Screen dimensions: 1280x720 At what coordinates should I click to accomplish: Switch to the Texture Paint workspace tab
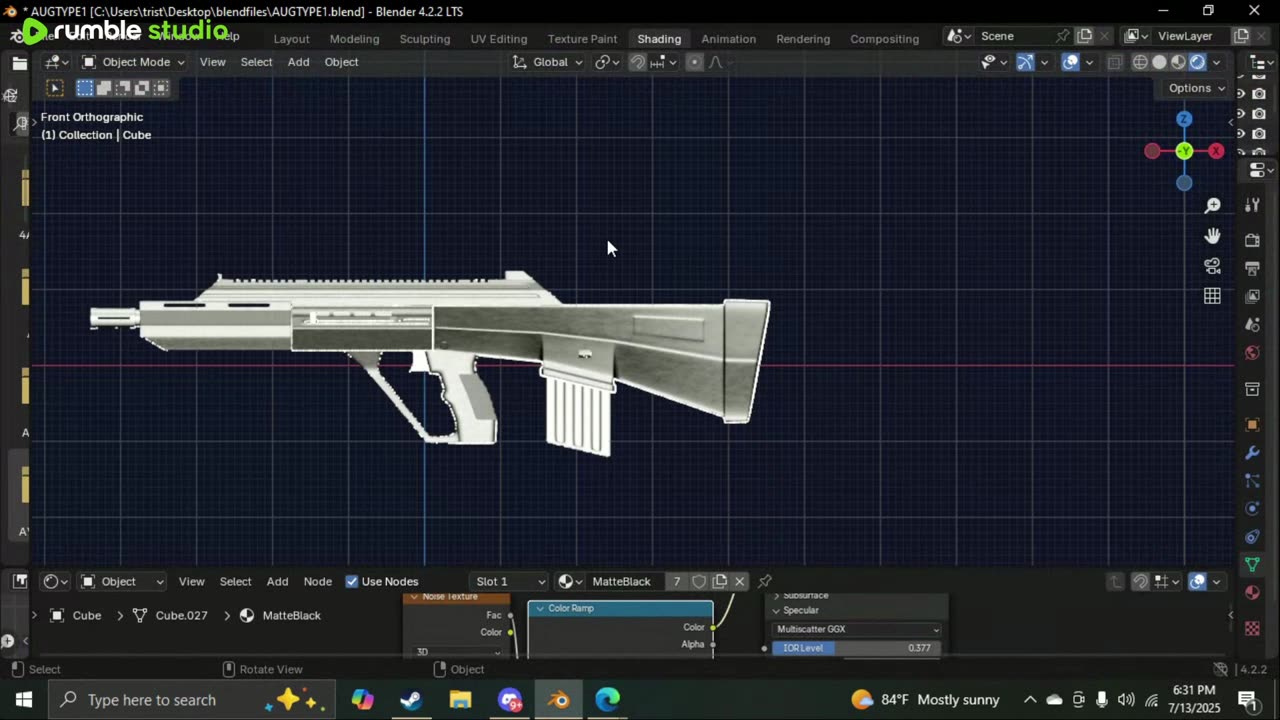point(582,38)
